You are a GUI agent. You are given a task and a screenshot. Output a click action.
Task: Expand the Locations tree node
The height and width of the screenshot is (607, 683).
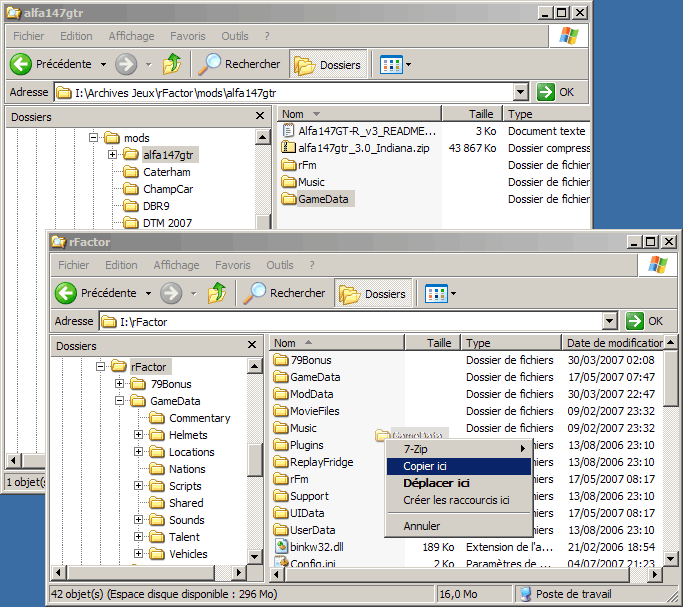point(139,451)
